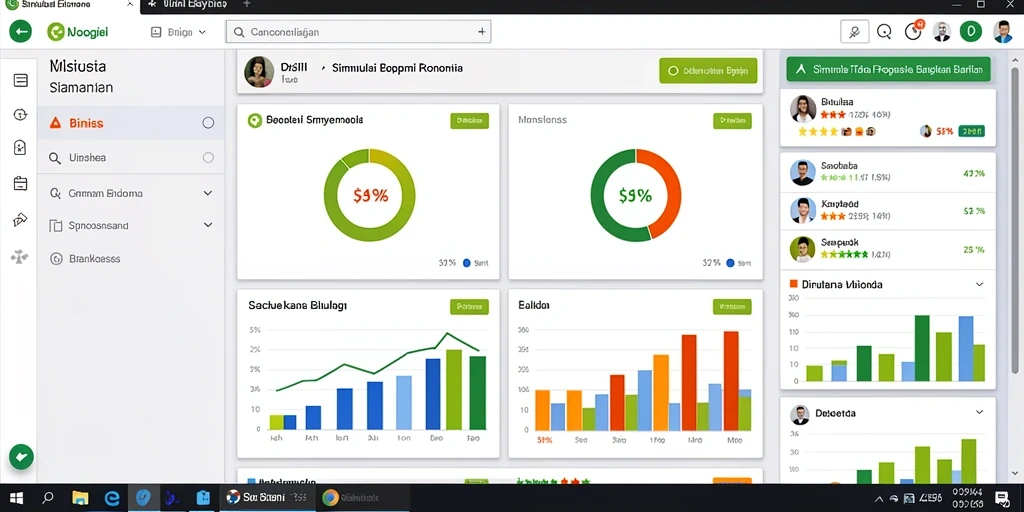Open the green circular O profile badge
1024x512 pixels.
click(x=970, y=31)
